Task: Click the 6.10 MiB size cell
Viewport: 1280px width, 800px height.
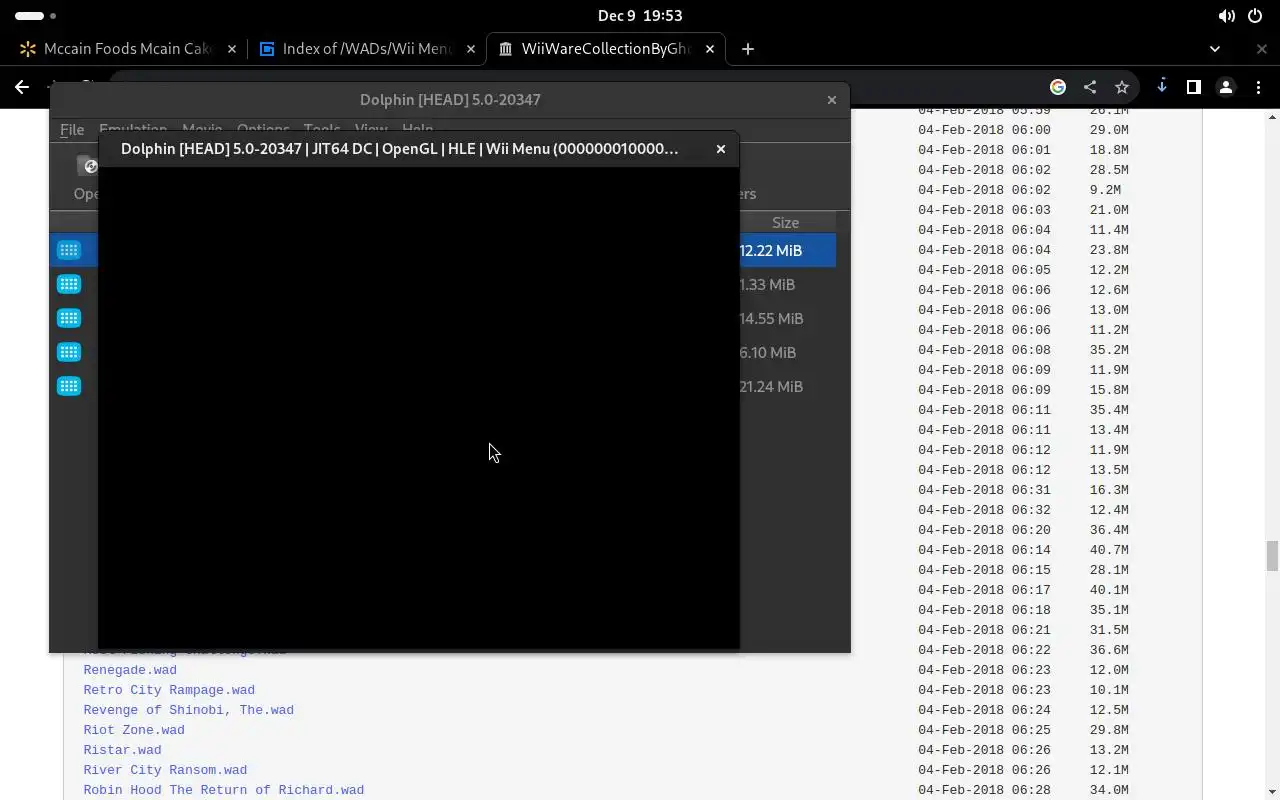Action: [767, 352]
